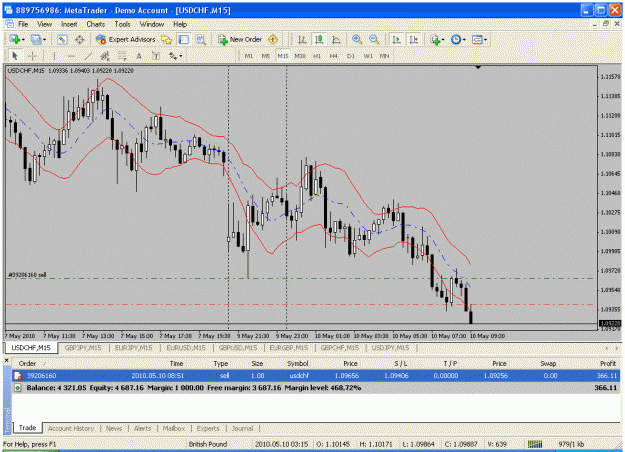The height and width of the screenshot is (452, 625).
Task: Sort orders by Symbol column header
Action: [297, 364]
